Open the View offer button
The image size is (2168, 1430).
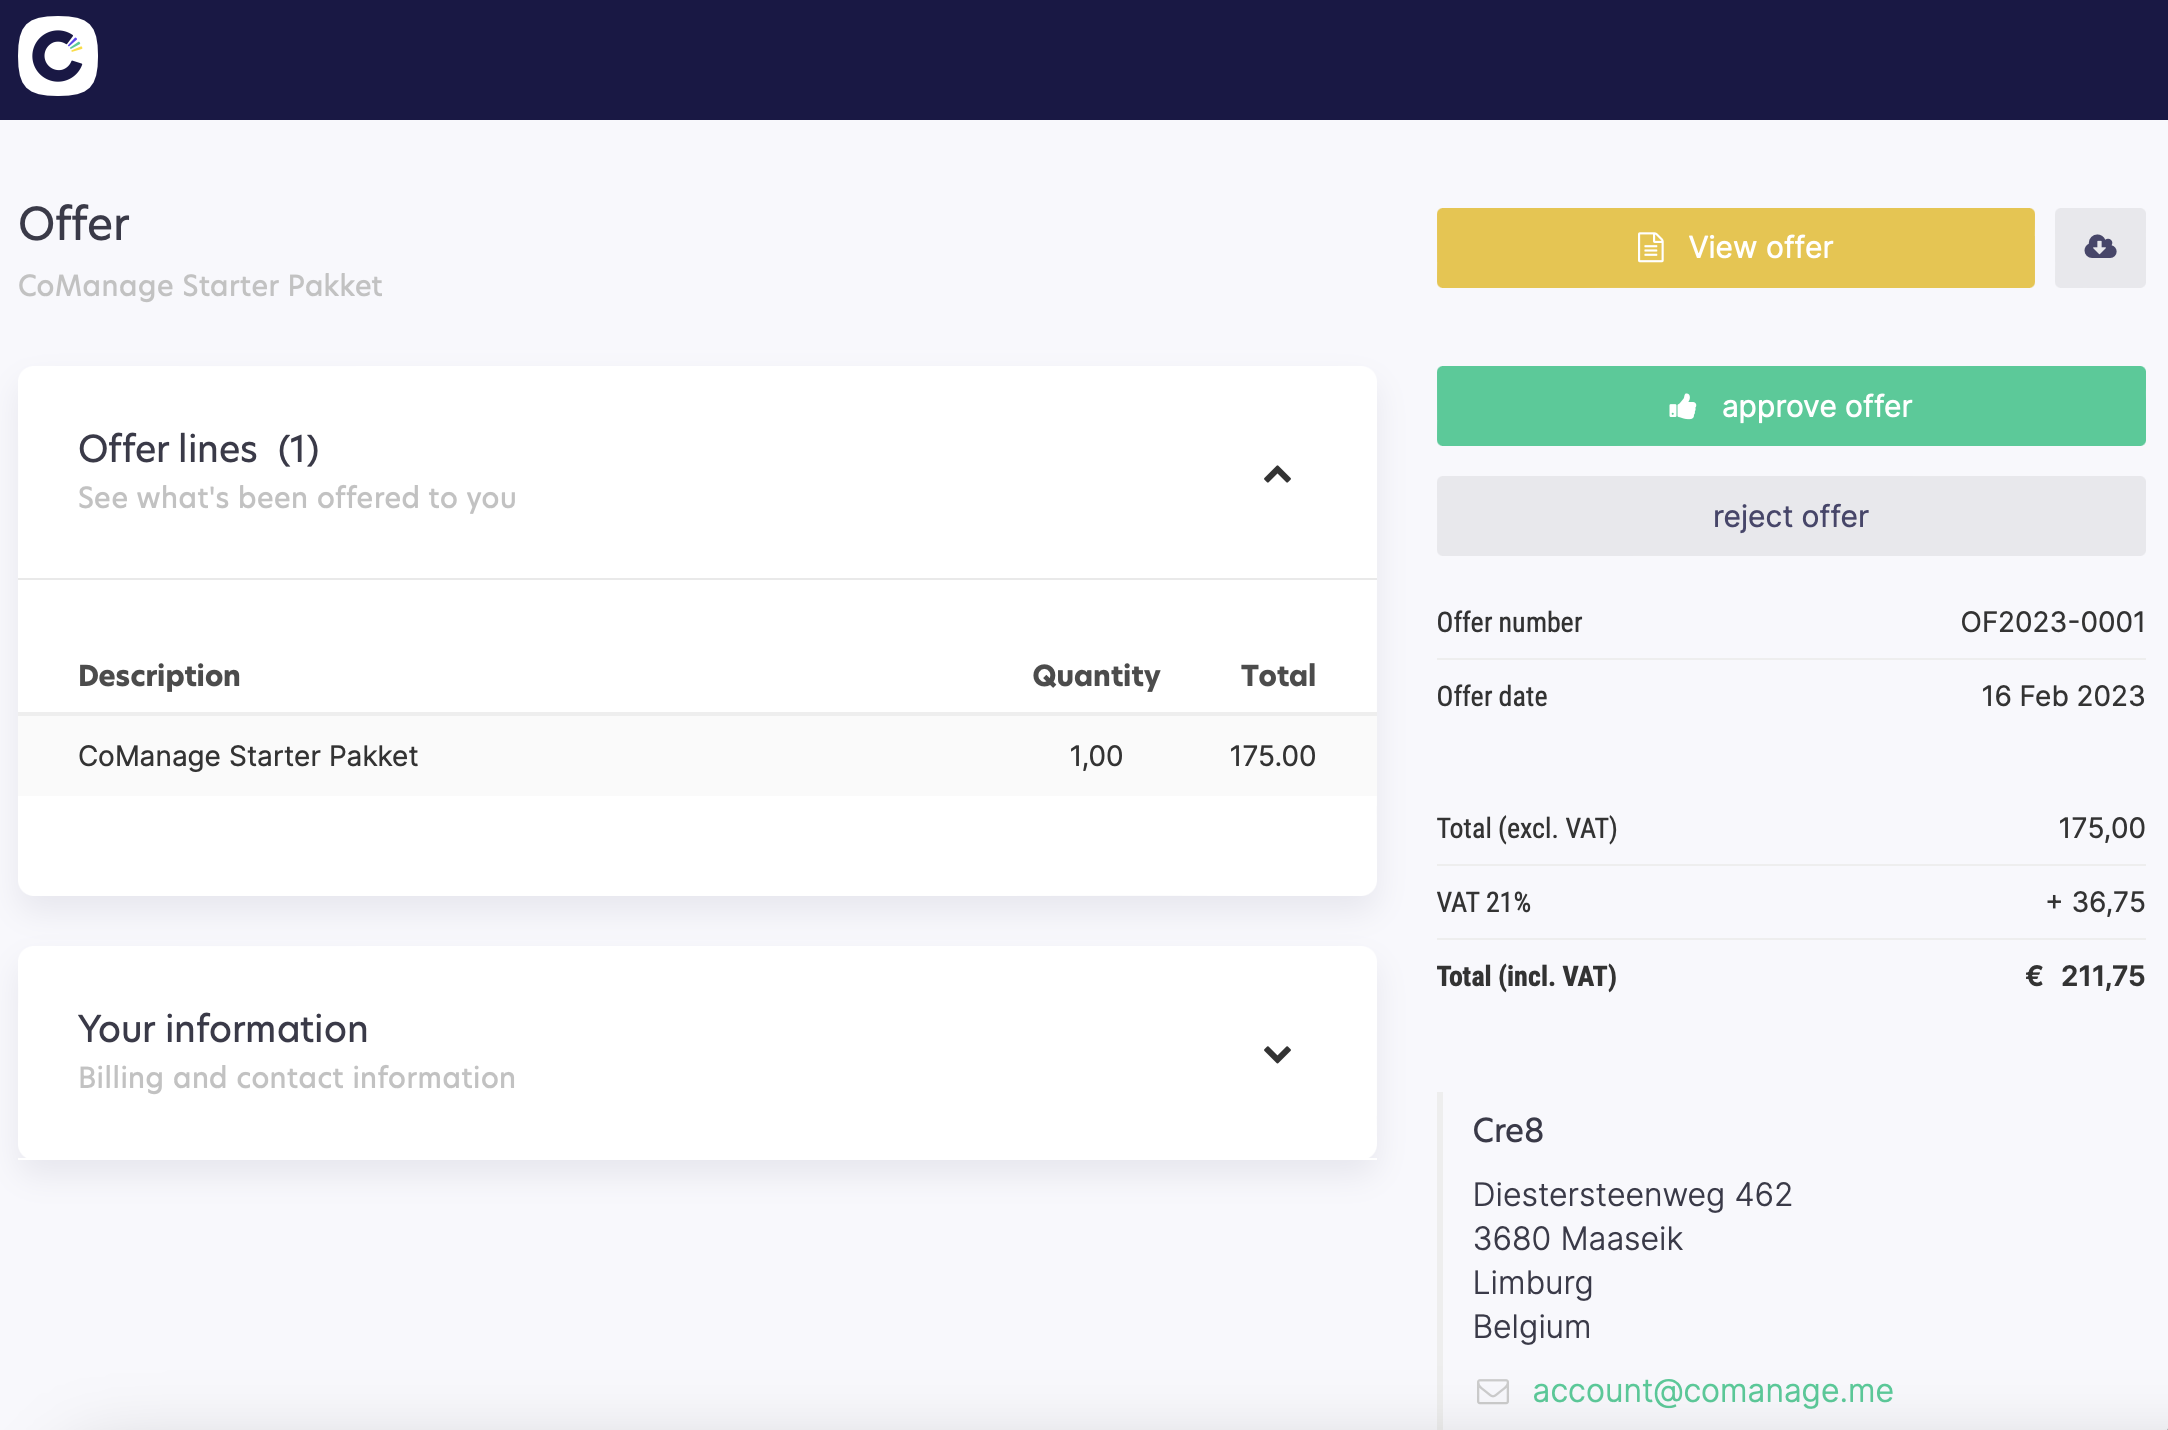pos(1735,247)
